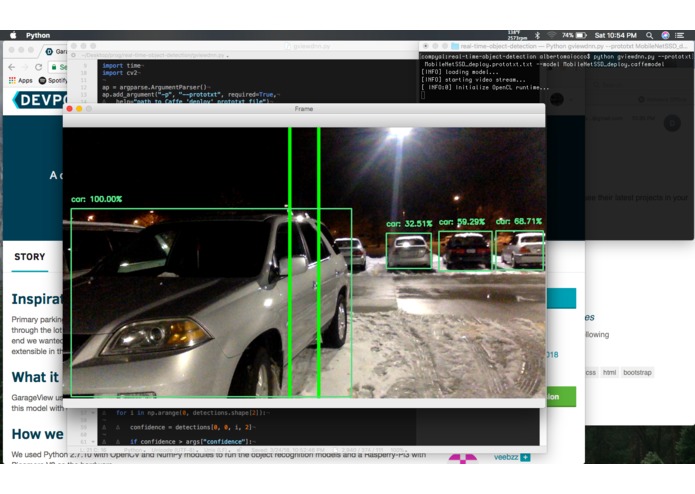Click the file path dropdown in editor
This screenshot has width=695, height=494.
click(x=155, y=55)
